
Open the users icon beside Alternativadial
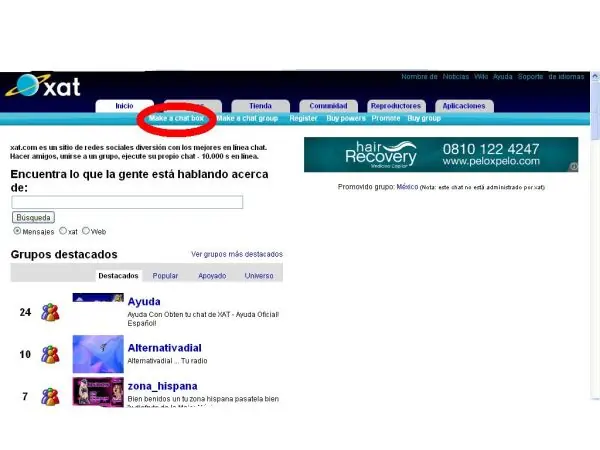[50, 354]
